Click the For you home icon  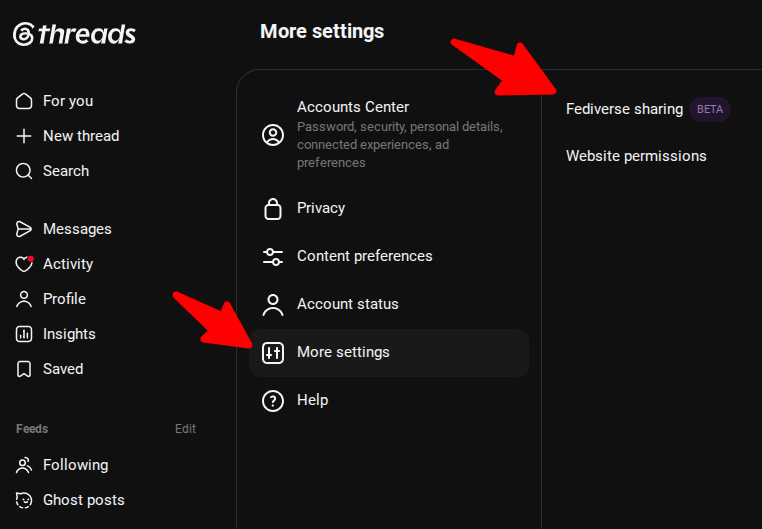(24, 101)
